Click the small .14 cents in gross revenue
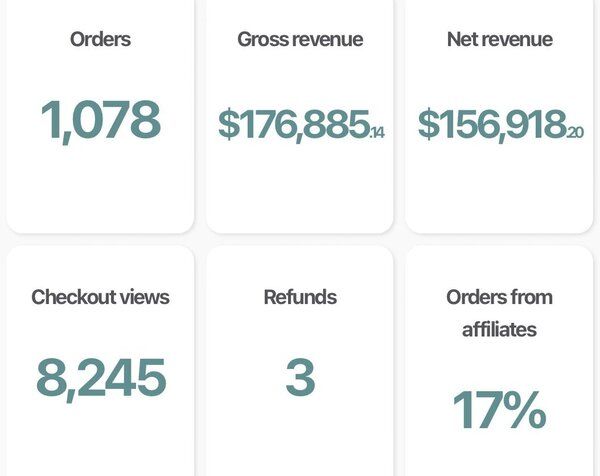This screenshot has width=600, height=476. click(x=377, y=131)
